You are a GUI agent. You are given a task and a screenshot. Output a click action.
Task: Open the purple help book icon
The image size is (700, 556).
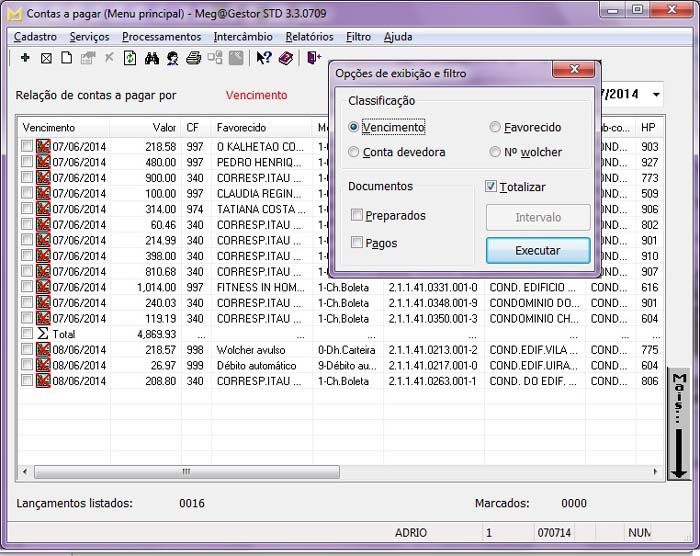tap(285, 58)
